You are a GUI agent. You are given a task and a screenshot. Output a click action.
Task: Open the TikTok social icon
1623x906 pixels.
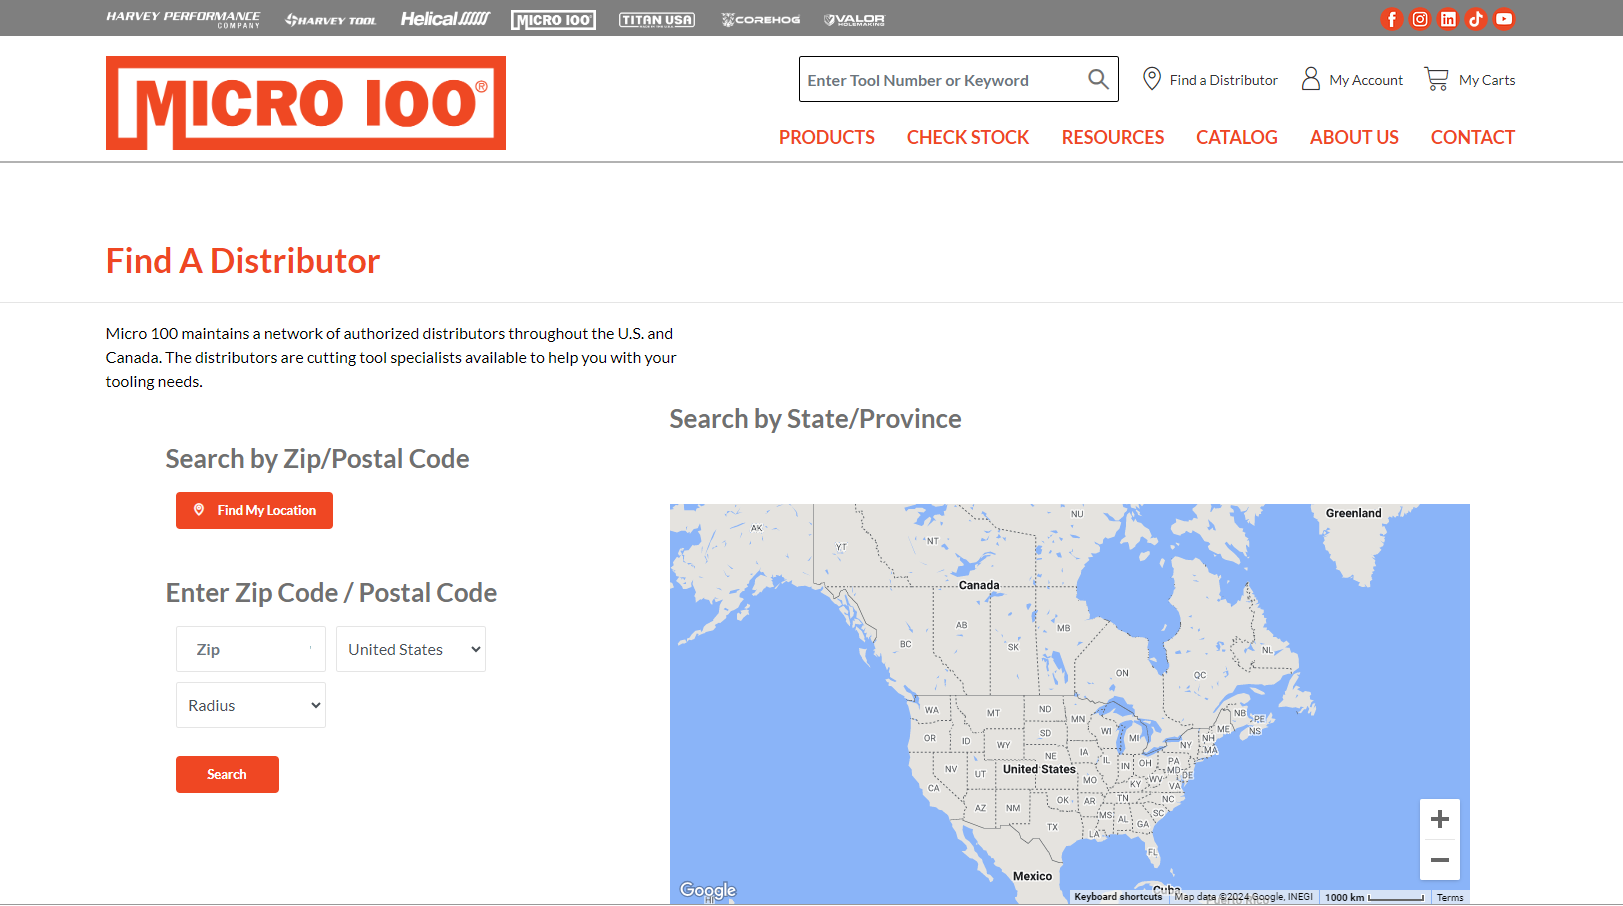[1475, 19]
